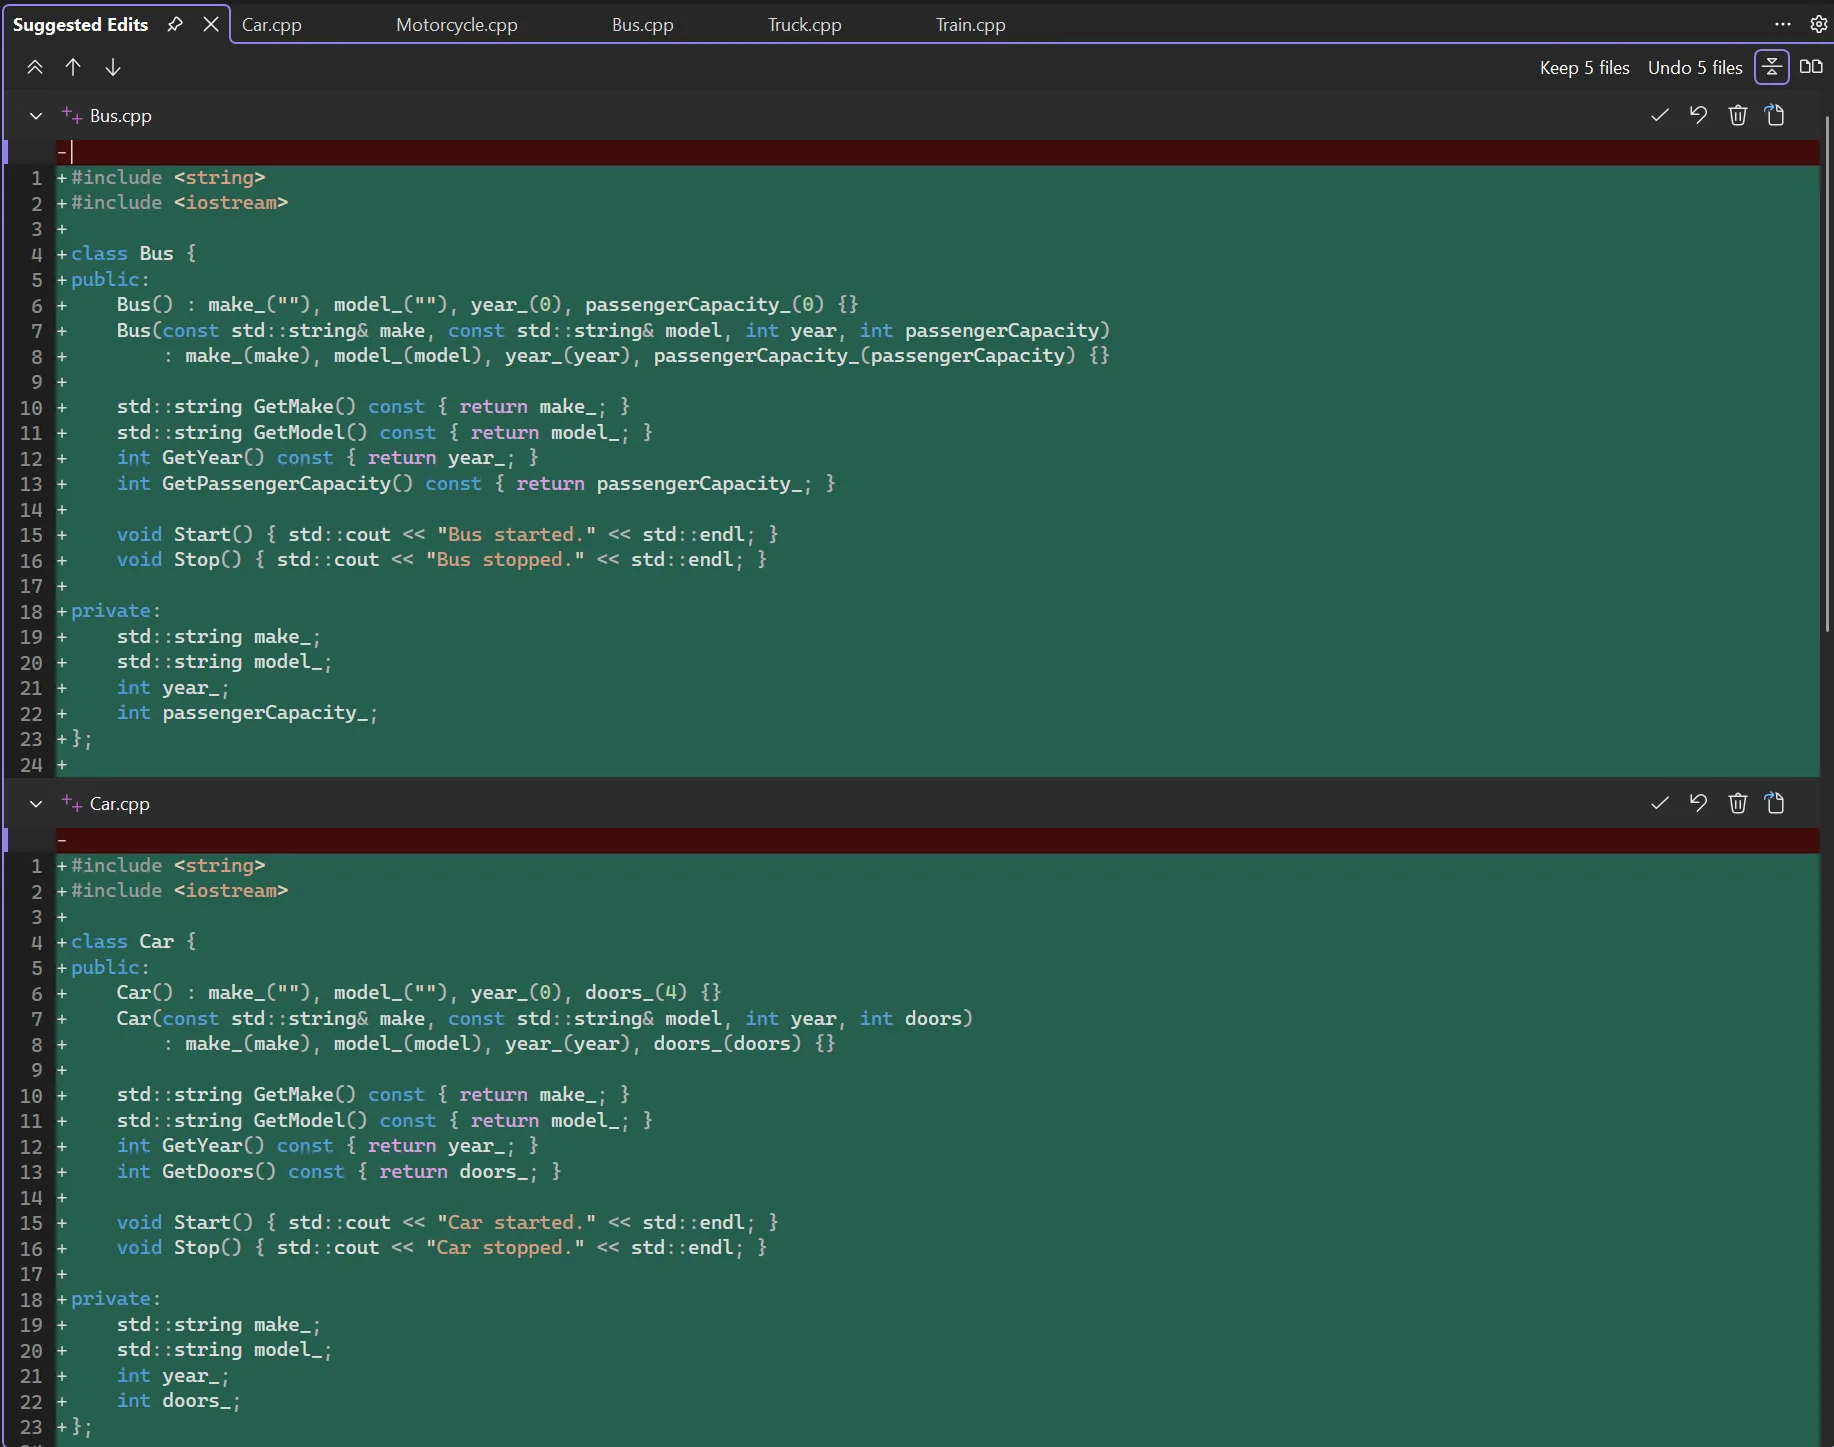Click 'int doors_;' member line
This screenshot has width=1834, height=1447.
178,1401
